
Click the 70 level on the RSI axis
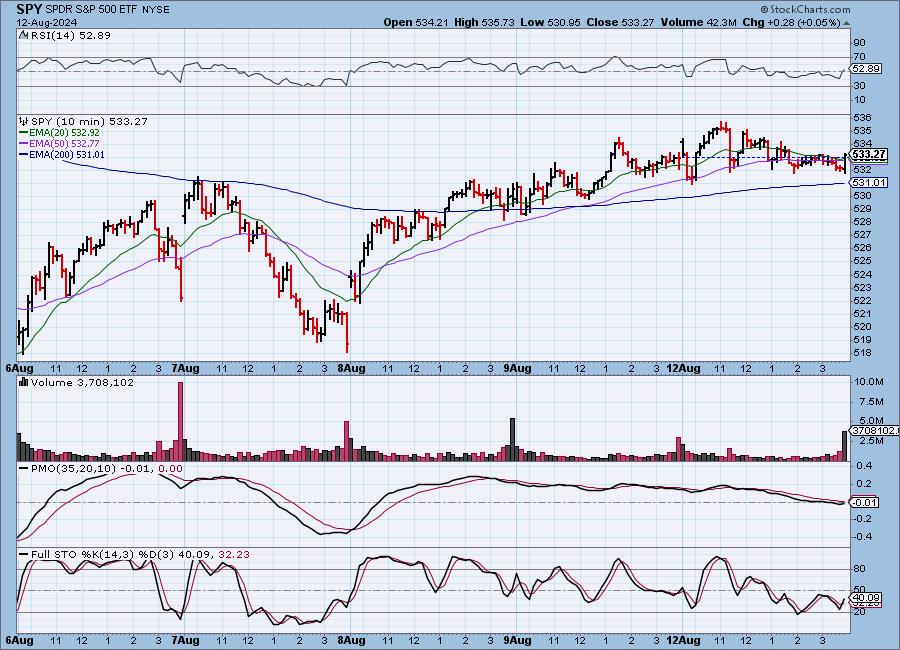[859, 57]
